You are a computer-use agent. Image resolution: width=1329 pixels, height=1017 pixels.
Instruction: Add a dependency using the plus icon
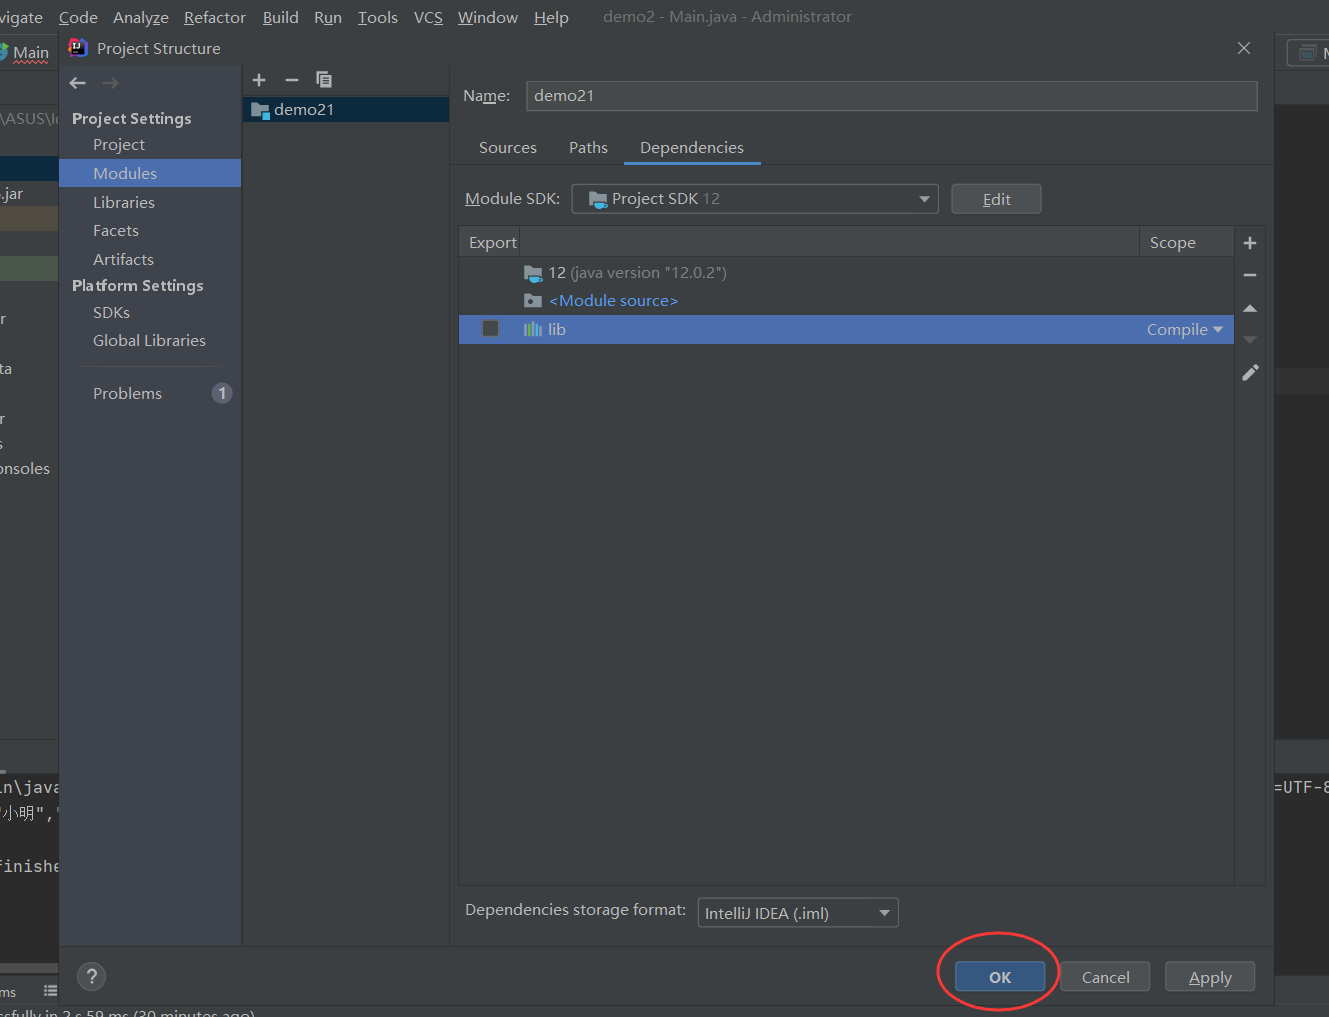pyautogui.click(x=1250, y=243)
